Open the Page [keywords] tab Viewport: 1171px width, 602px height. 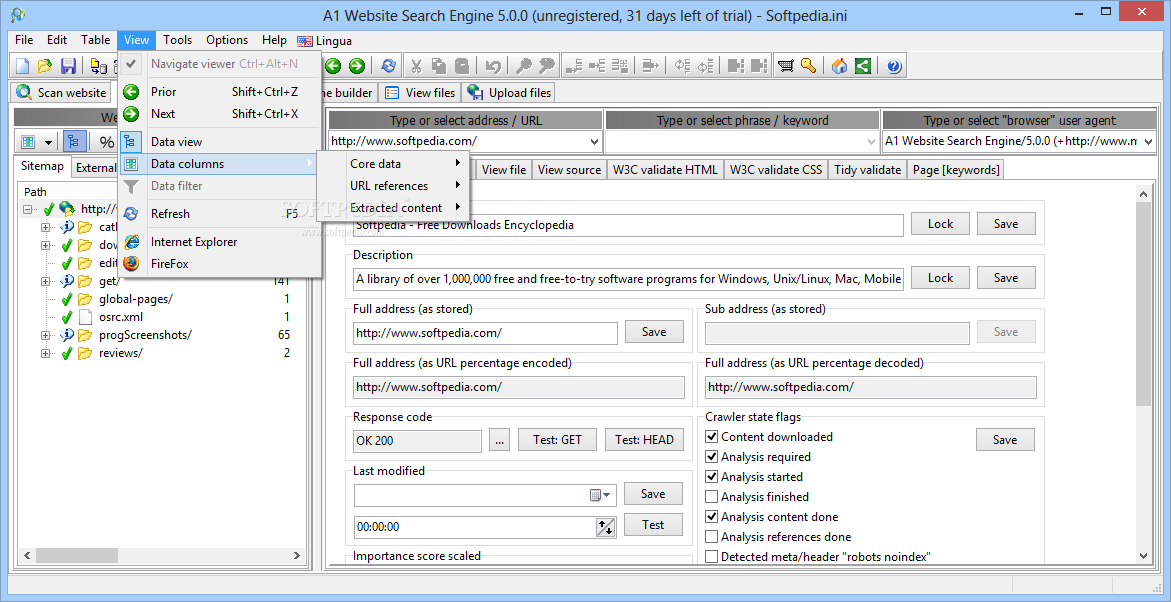click(955, 170)
